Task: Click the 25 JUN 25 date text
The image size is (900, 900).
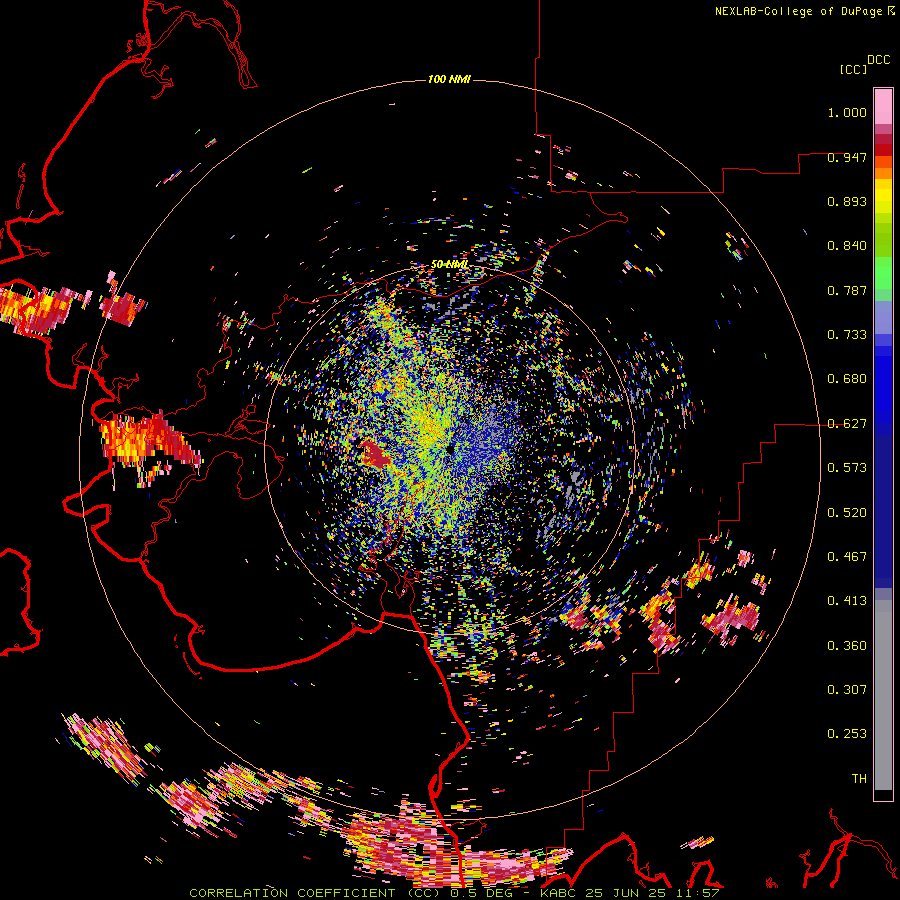Action: click(626, 893)
